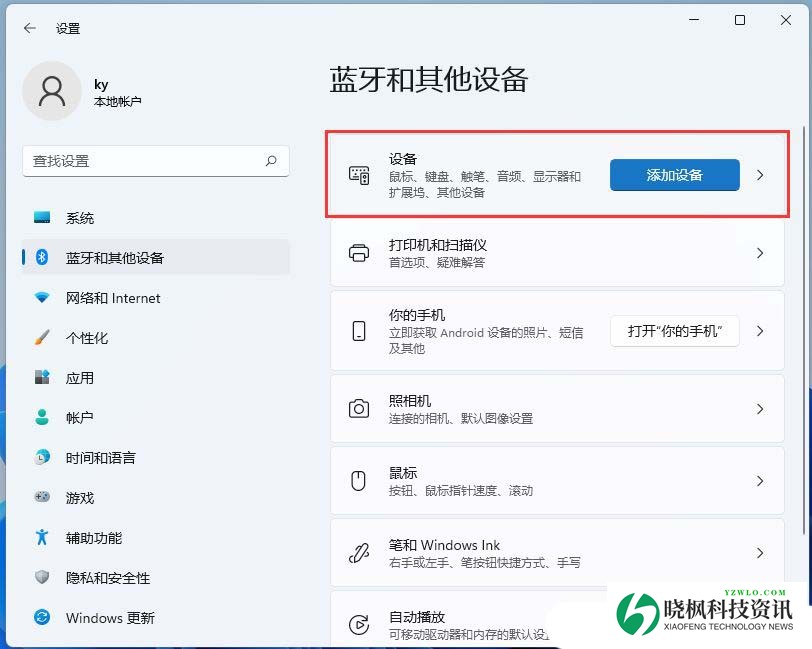
Task: Expand the 设备 row chevron
Action: [x=760, y=175]
